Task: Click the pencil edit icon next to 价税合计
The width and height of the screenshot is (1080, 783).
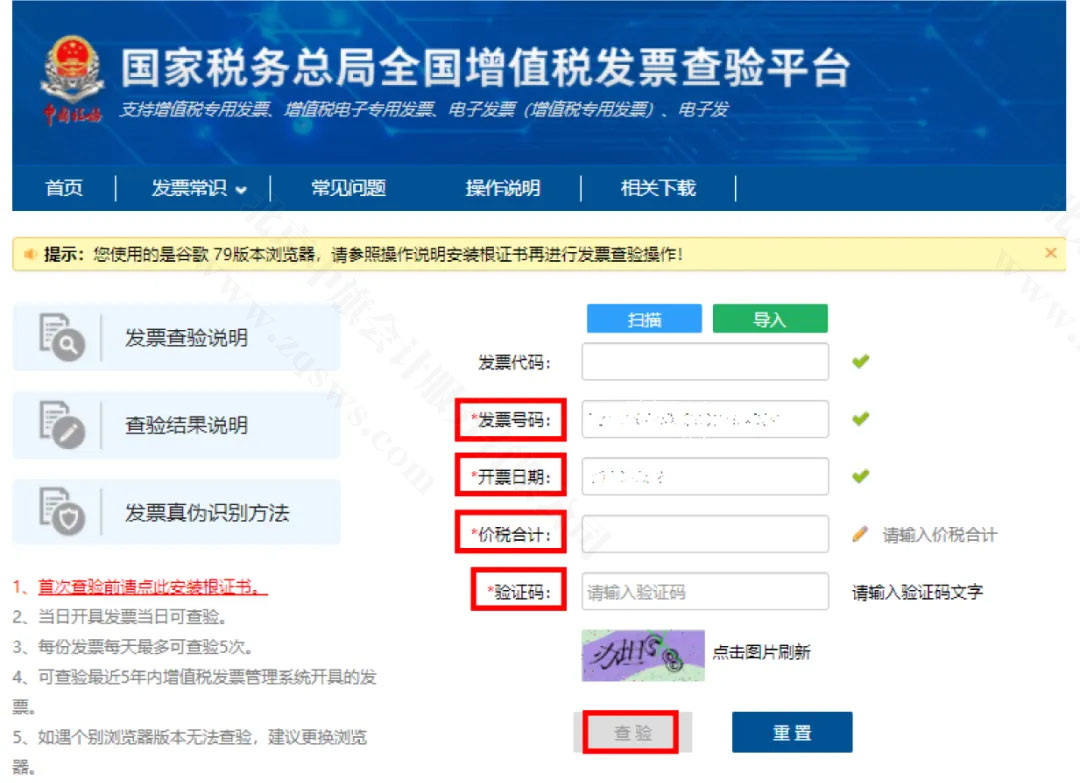Action: tap(861, 533)
